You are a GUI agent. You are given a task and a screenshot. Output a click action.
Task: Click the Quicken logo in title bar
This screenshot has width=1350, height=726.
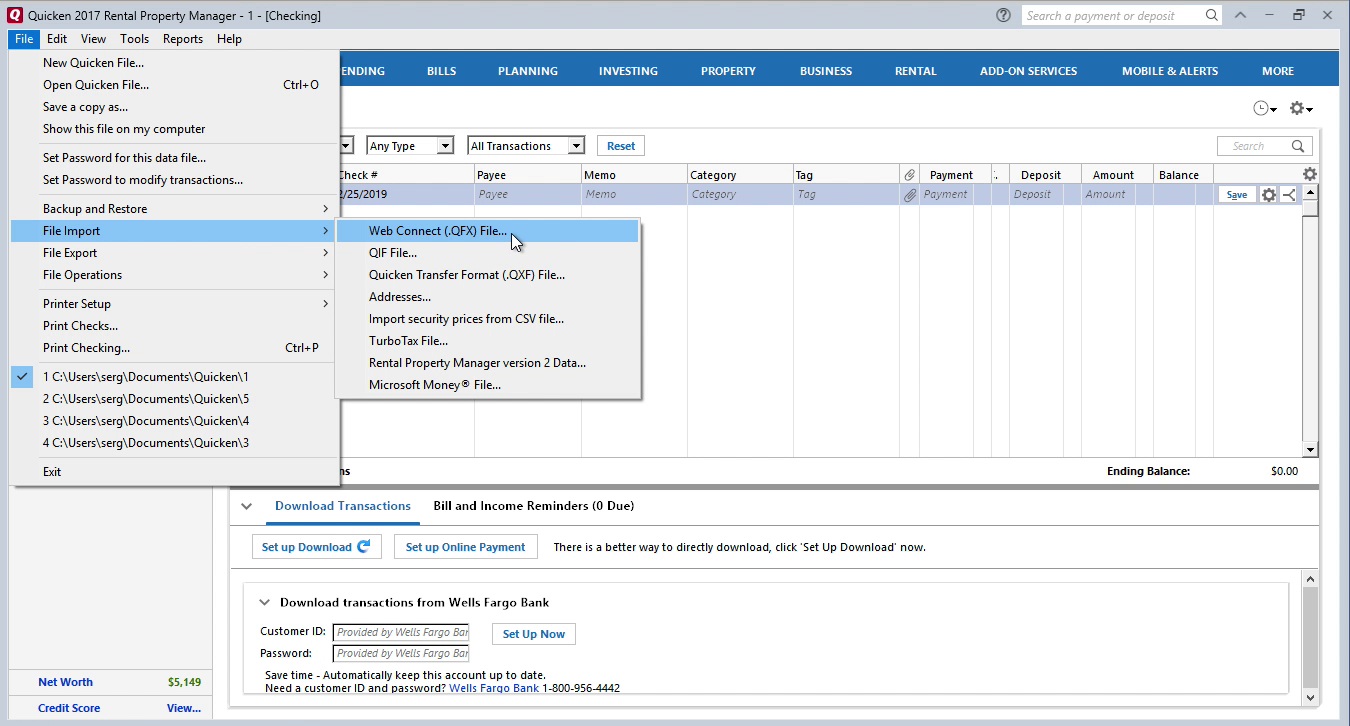[15, 15]
